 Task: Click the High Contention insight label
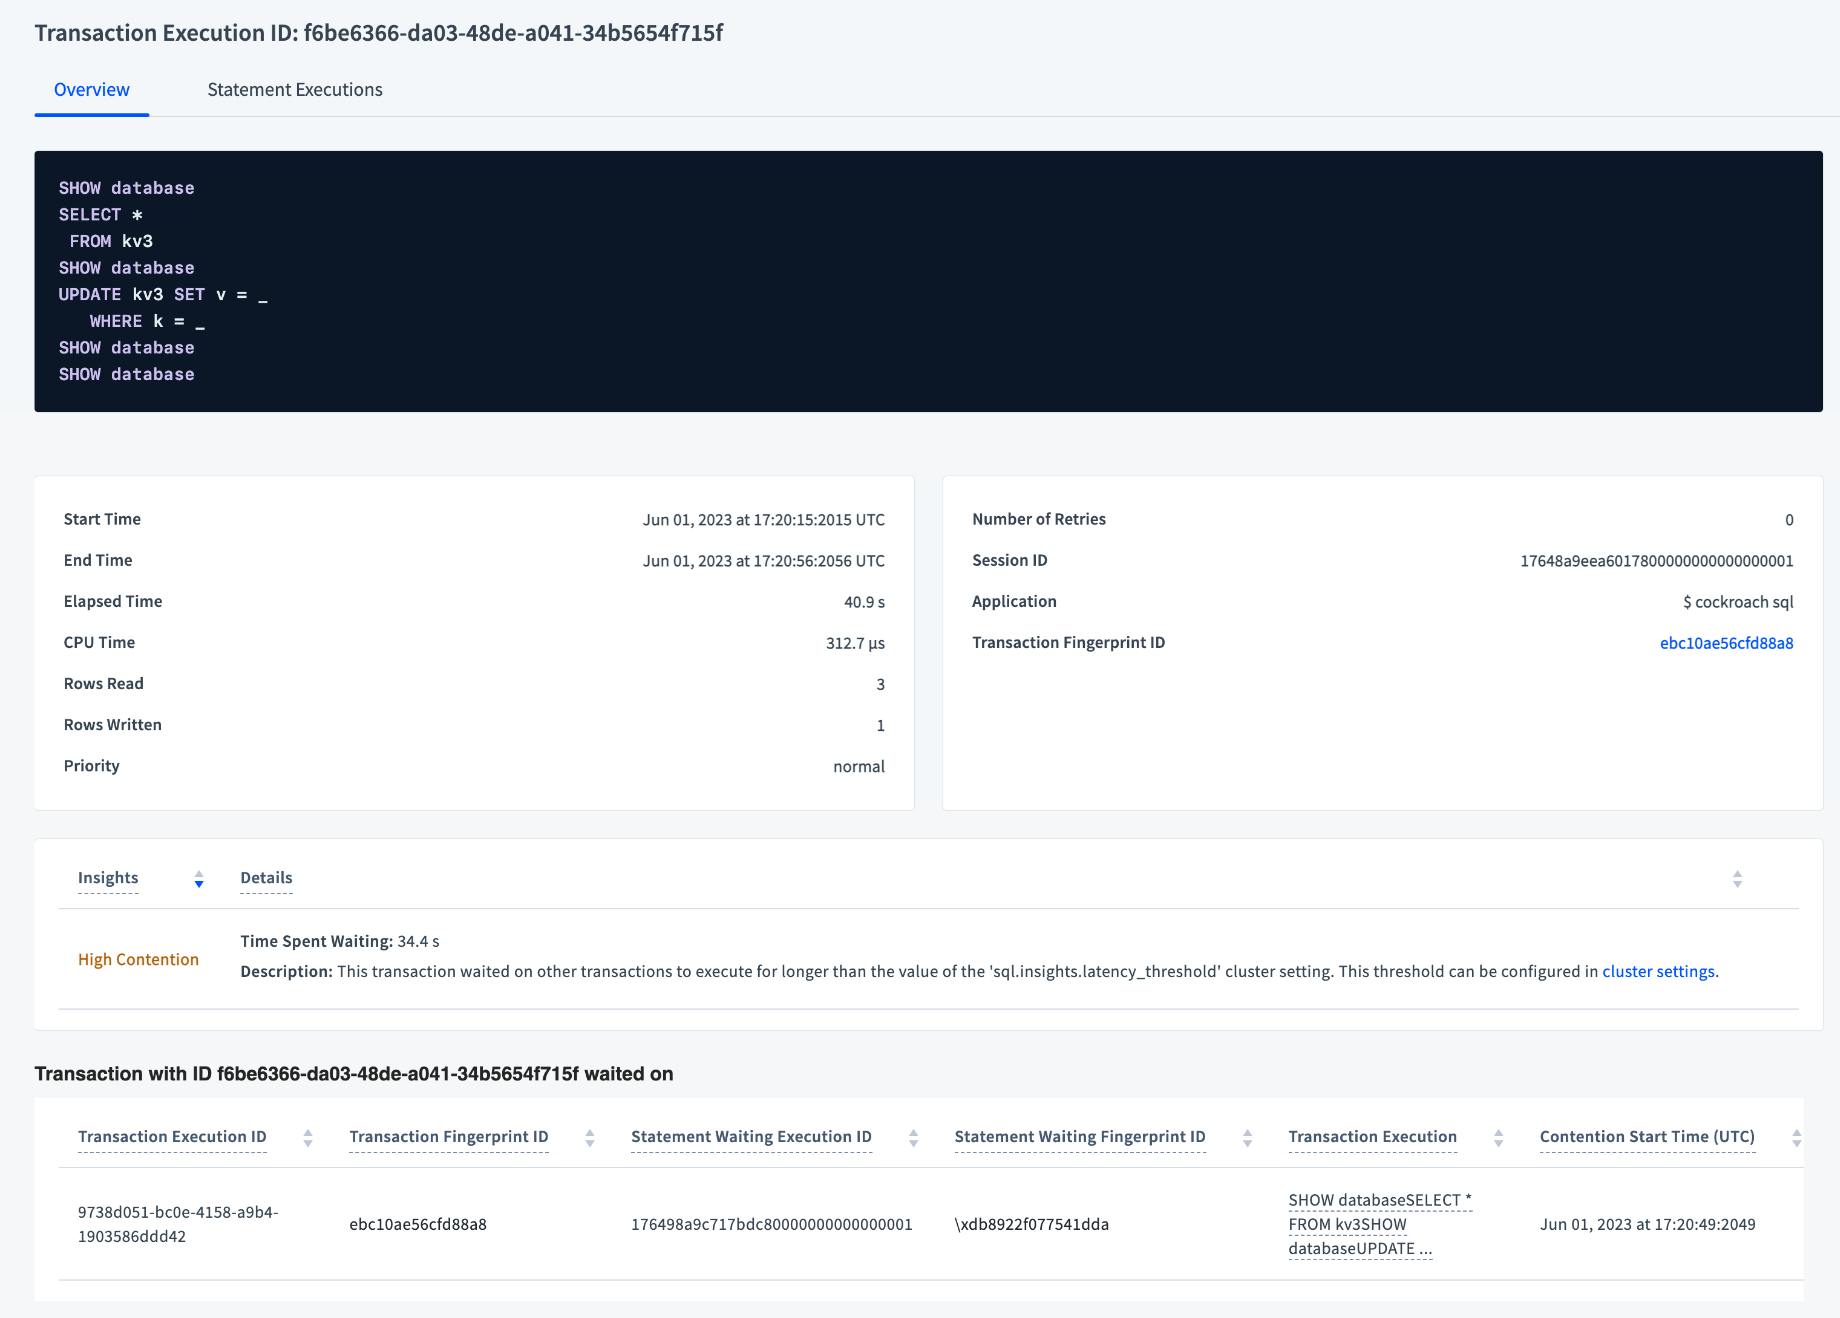point(139,959)
